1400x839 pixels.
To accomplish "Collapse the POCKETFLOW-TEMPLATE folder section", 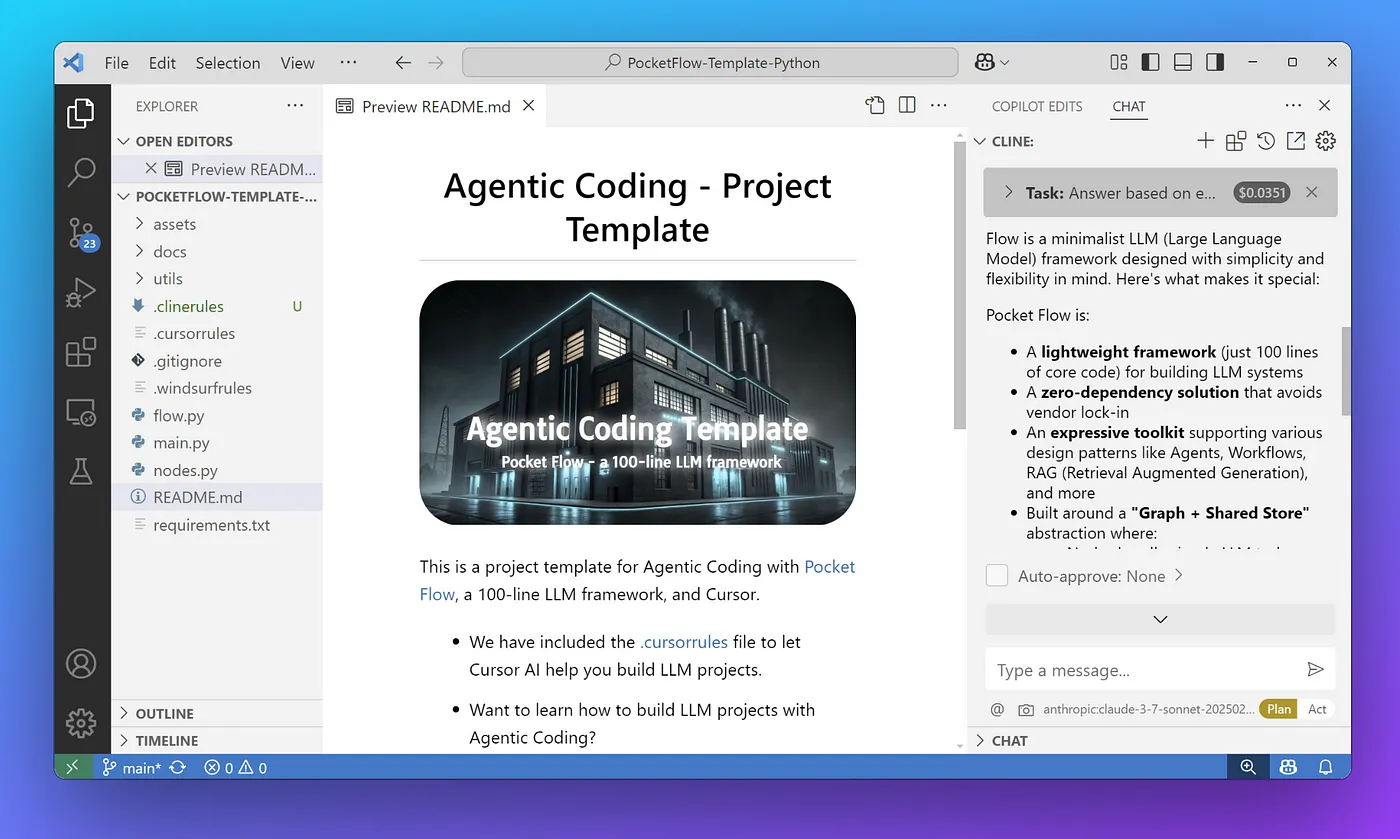I will click(217, 196).
